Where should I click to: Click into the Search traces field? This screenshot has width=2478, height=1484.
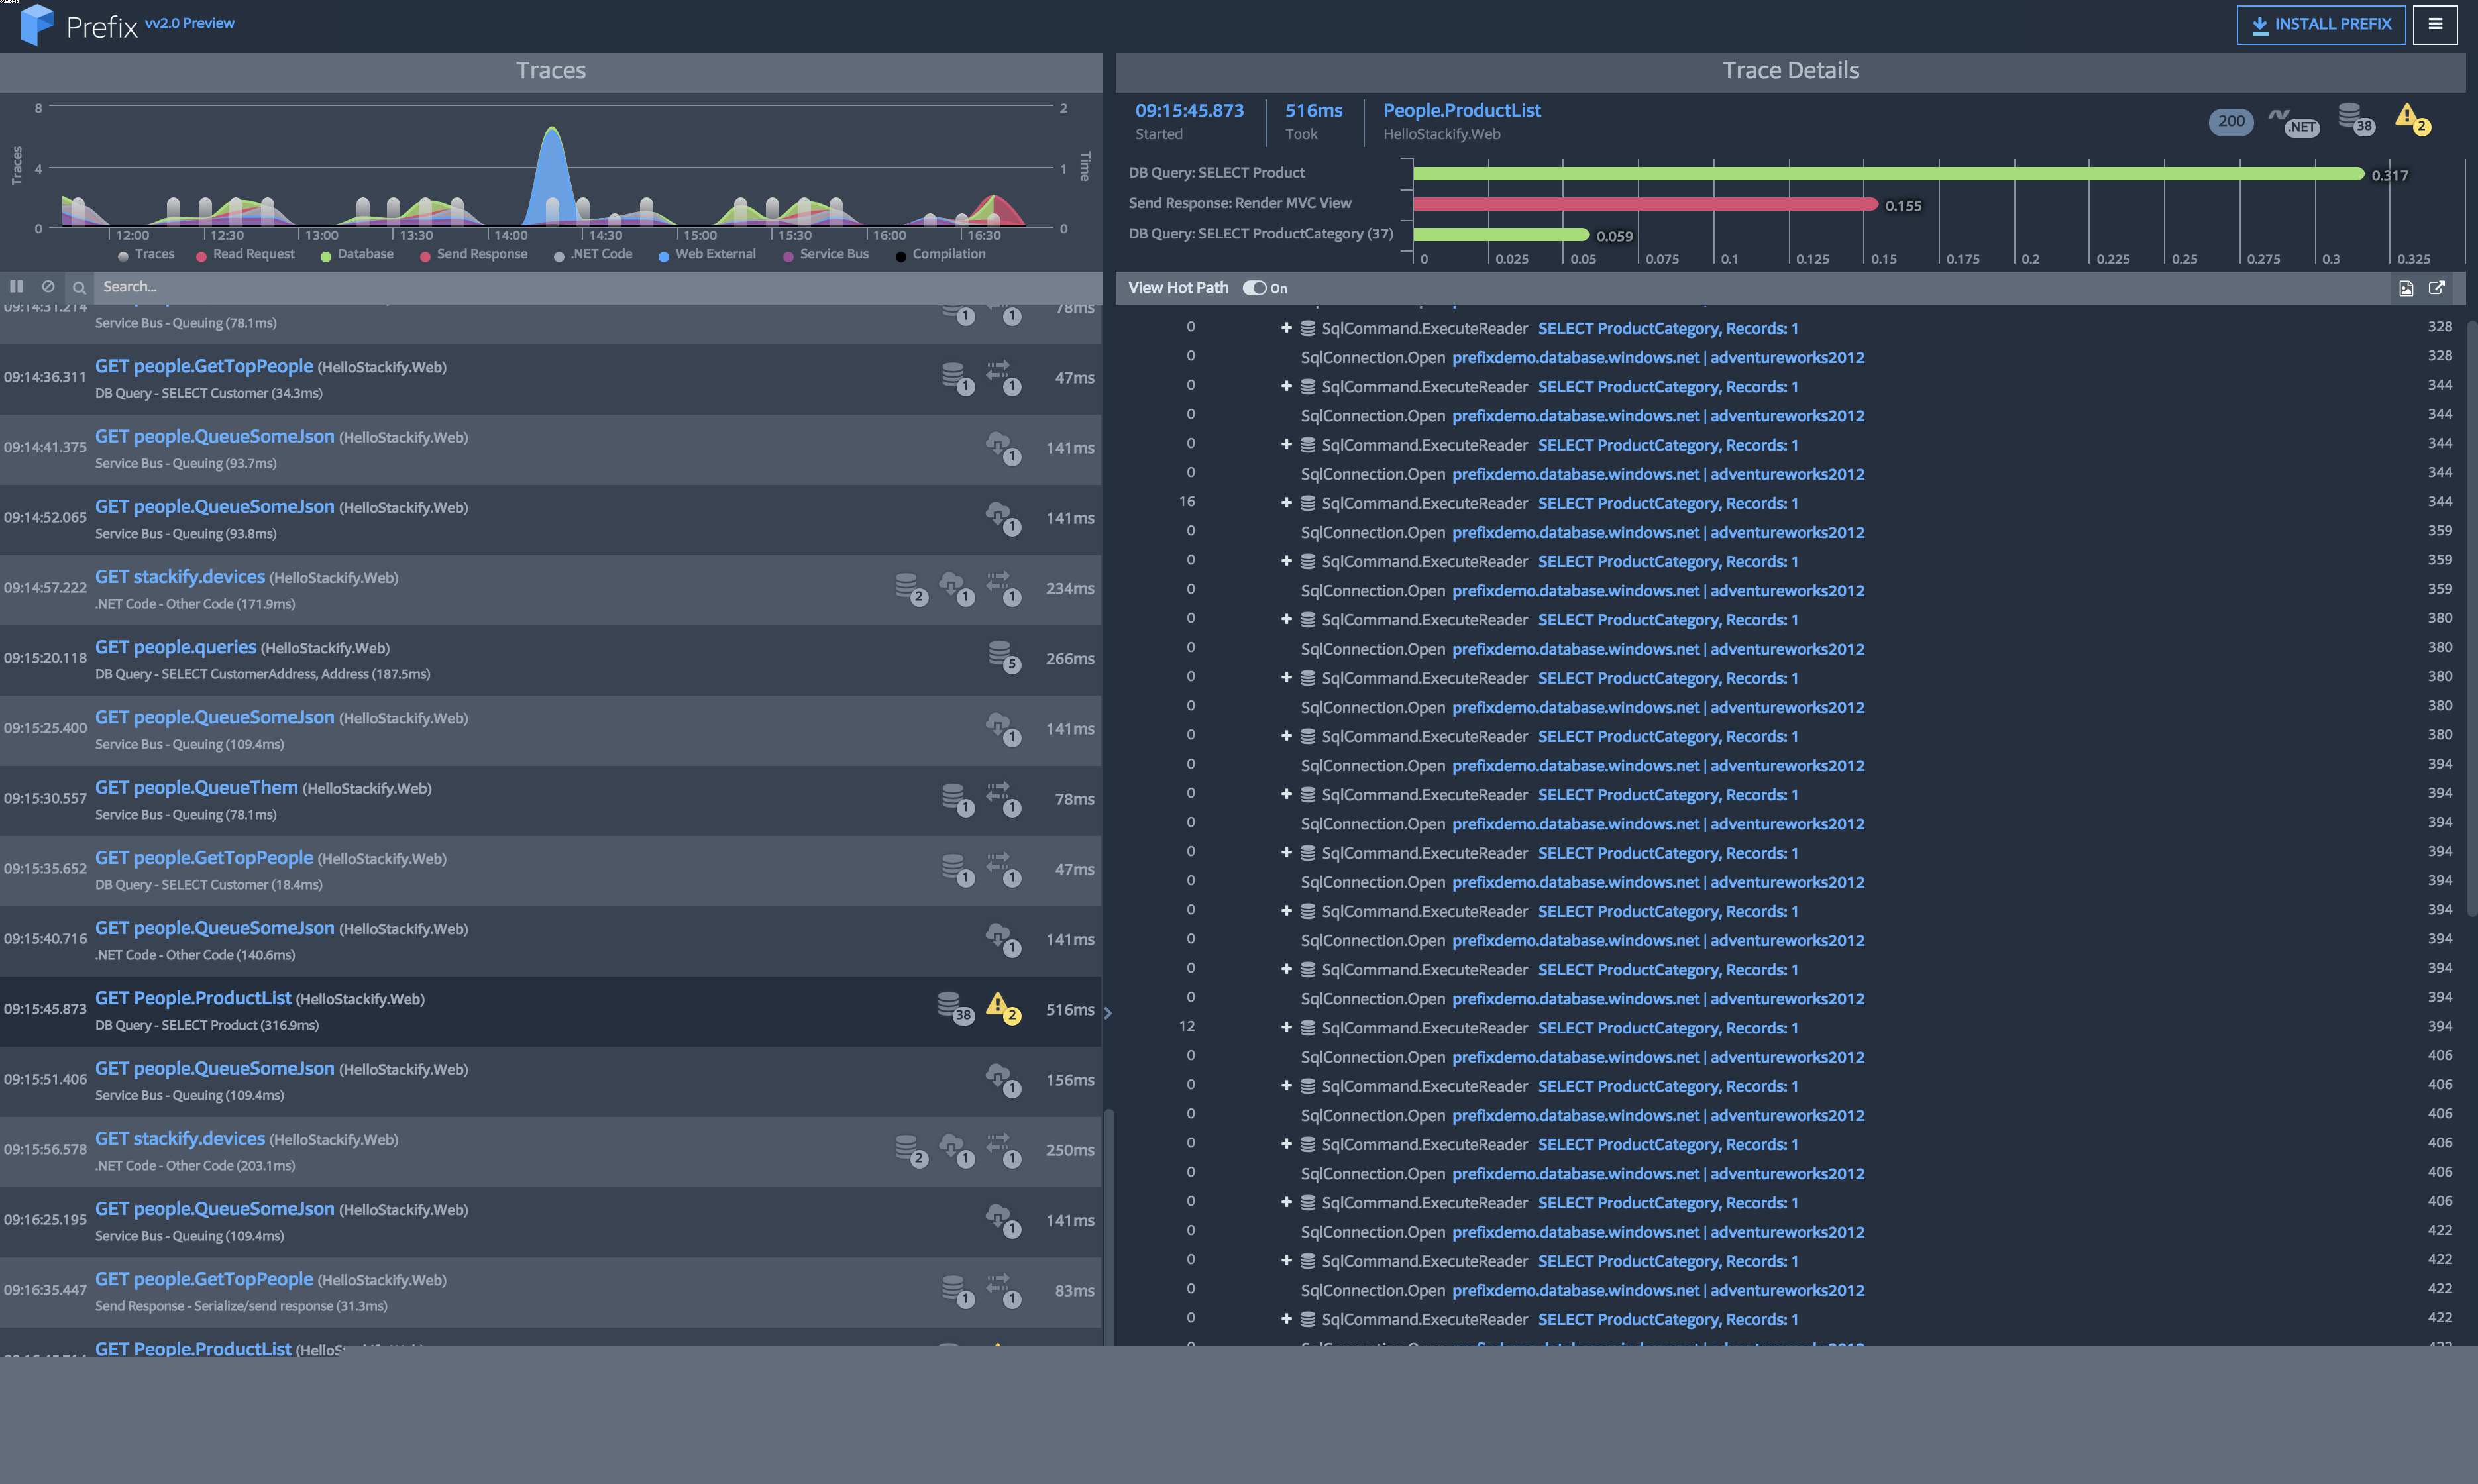point(500,287)
